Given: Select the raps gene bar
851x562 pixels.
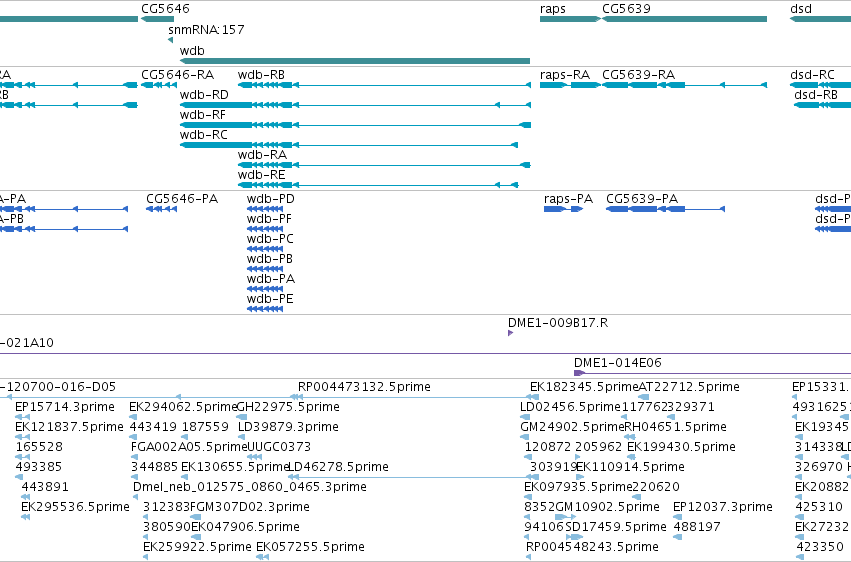Looking at the screenshot, I should (x=570, y=19).
